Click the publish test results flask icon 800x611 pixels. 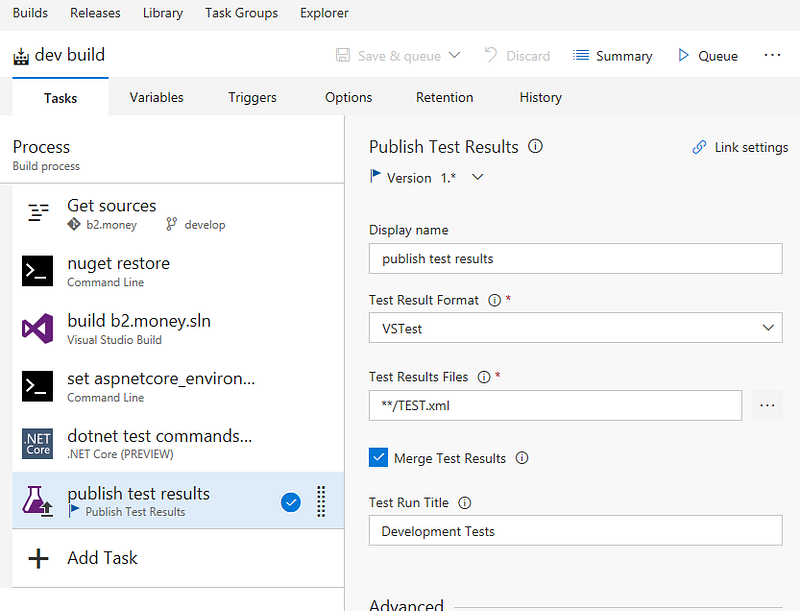[37, 501]
